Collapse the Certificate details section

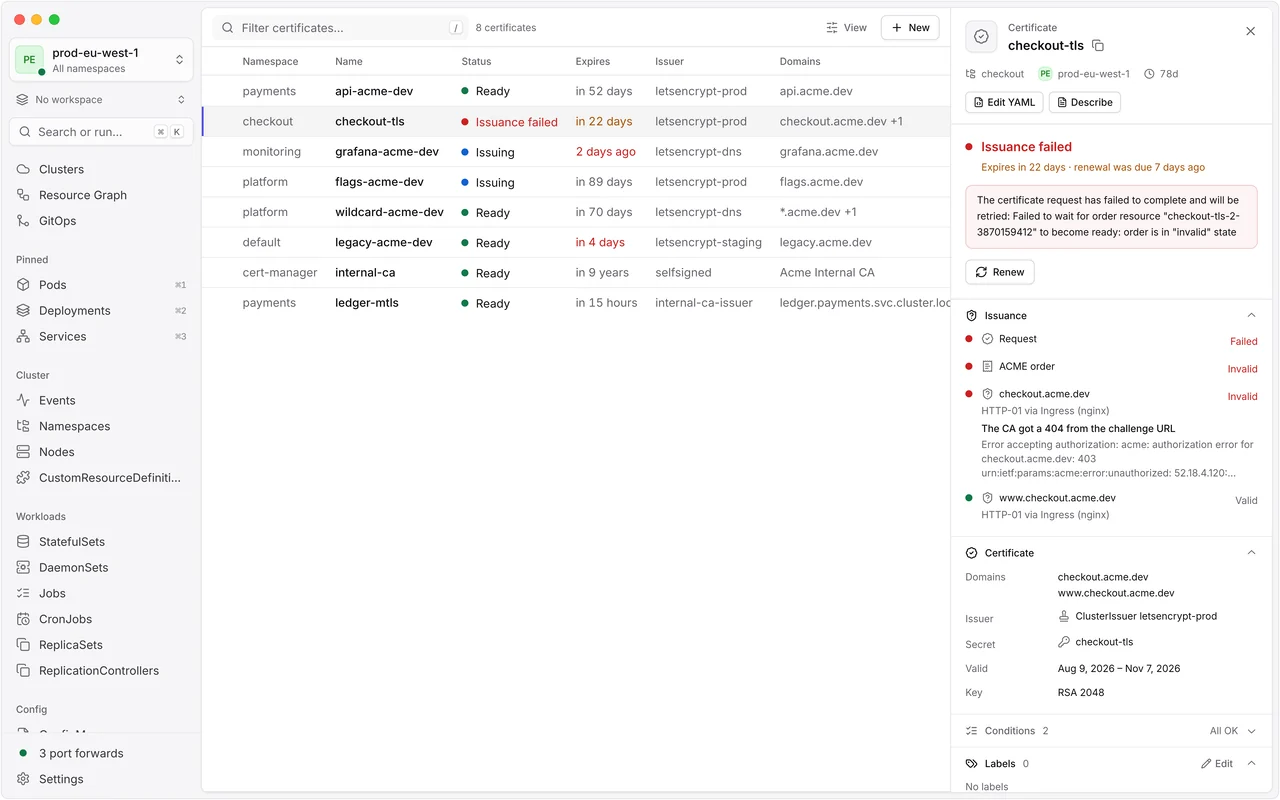1251,553
